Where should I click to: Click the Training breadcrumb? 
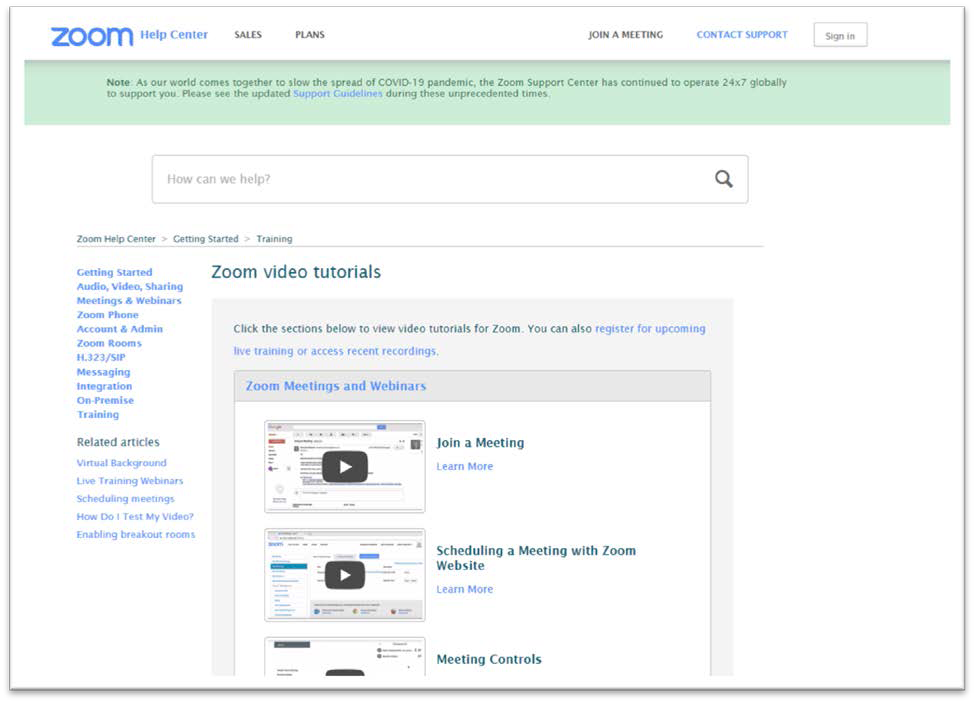click(274, 239)
